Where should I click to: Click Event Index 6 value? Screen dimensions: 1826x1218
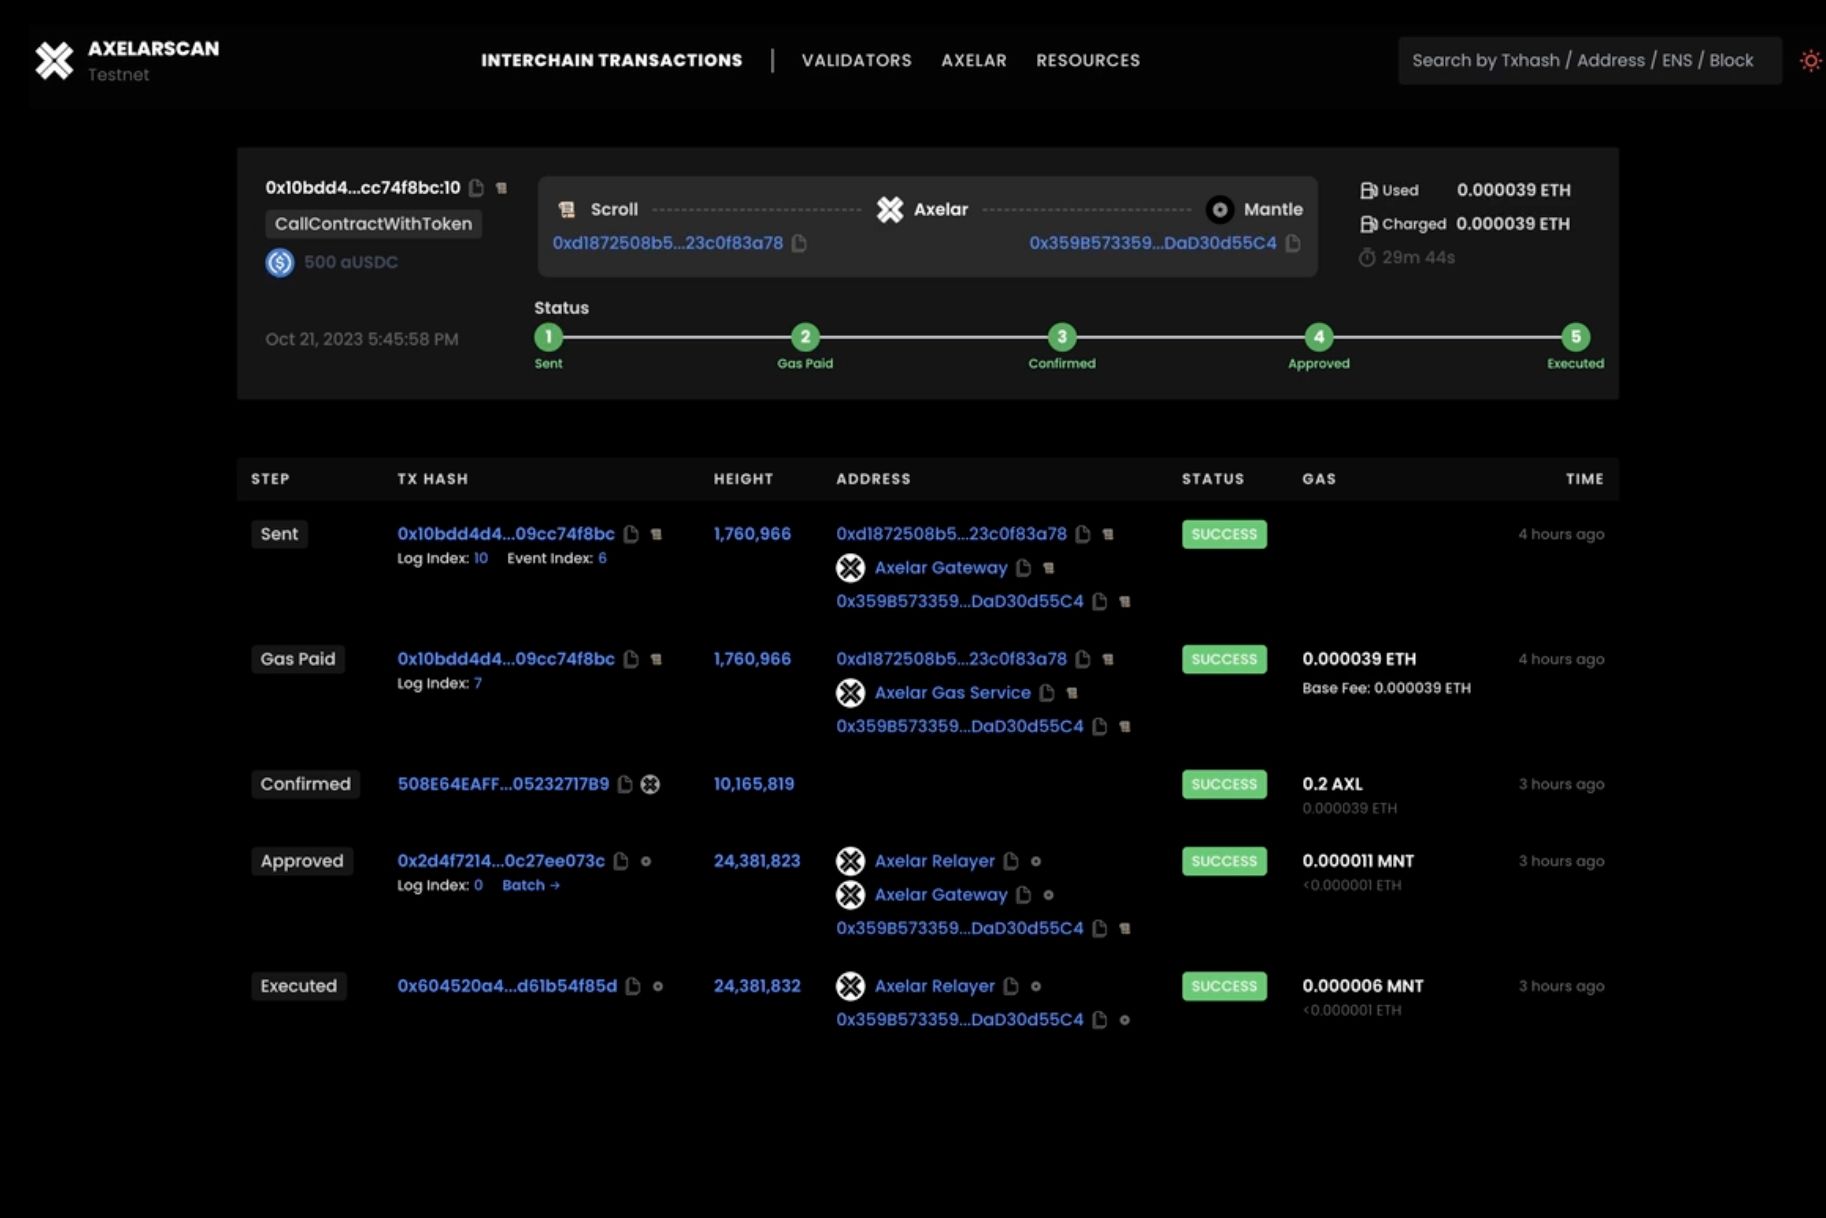tap(602, 558)
